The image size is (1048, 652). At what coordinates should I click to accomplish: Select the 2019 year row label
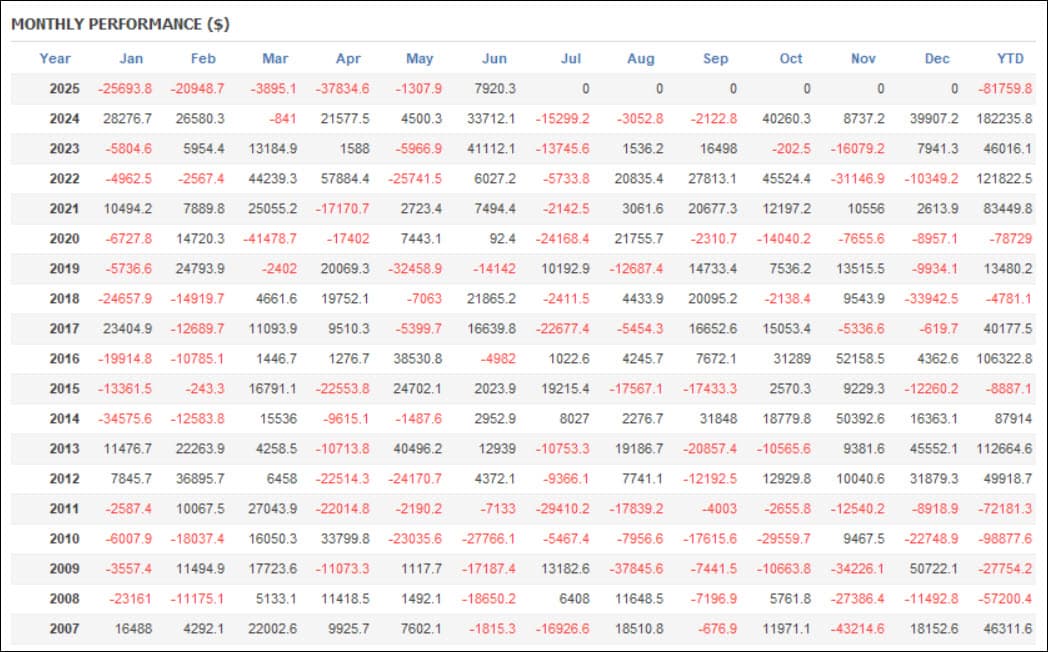pos(64,269)
